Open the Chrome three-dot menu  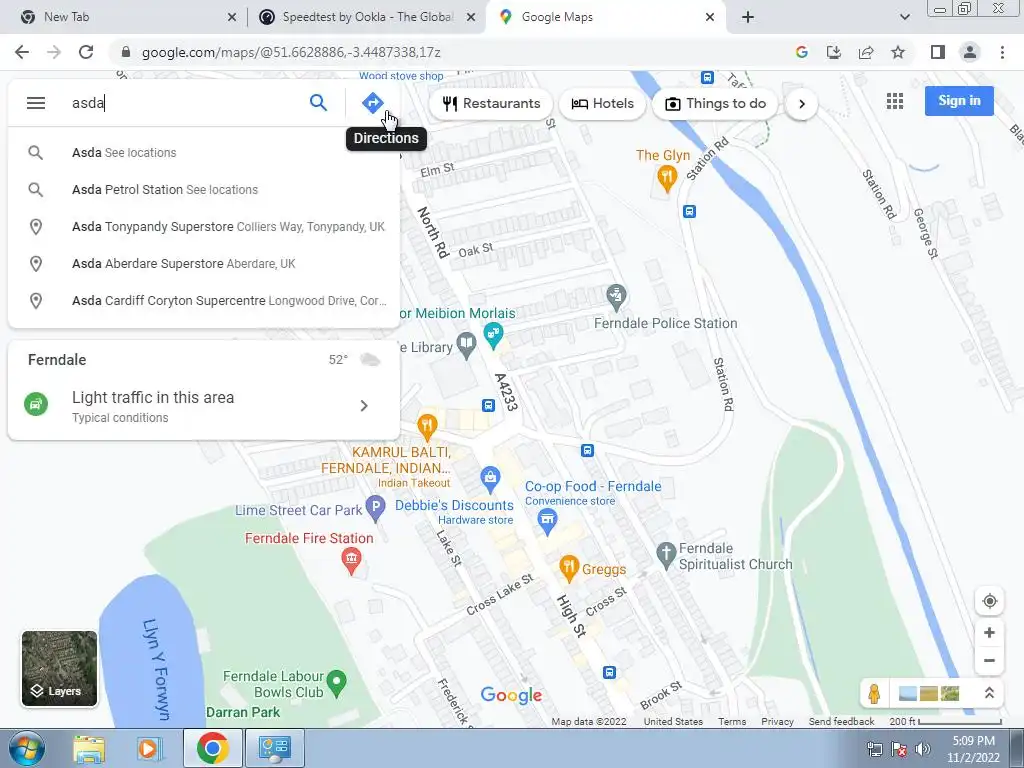pos(1002,52)
